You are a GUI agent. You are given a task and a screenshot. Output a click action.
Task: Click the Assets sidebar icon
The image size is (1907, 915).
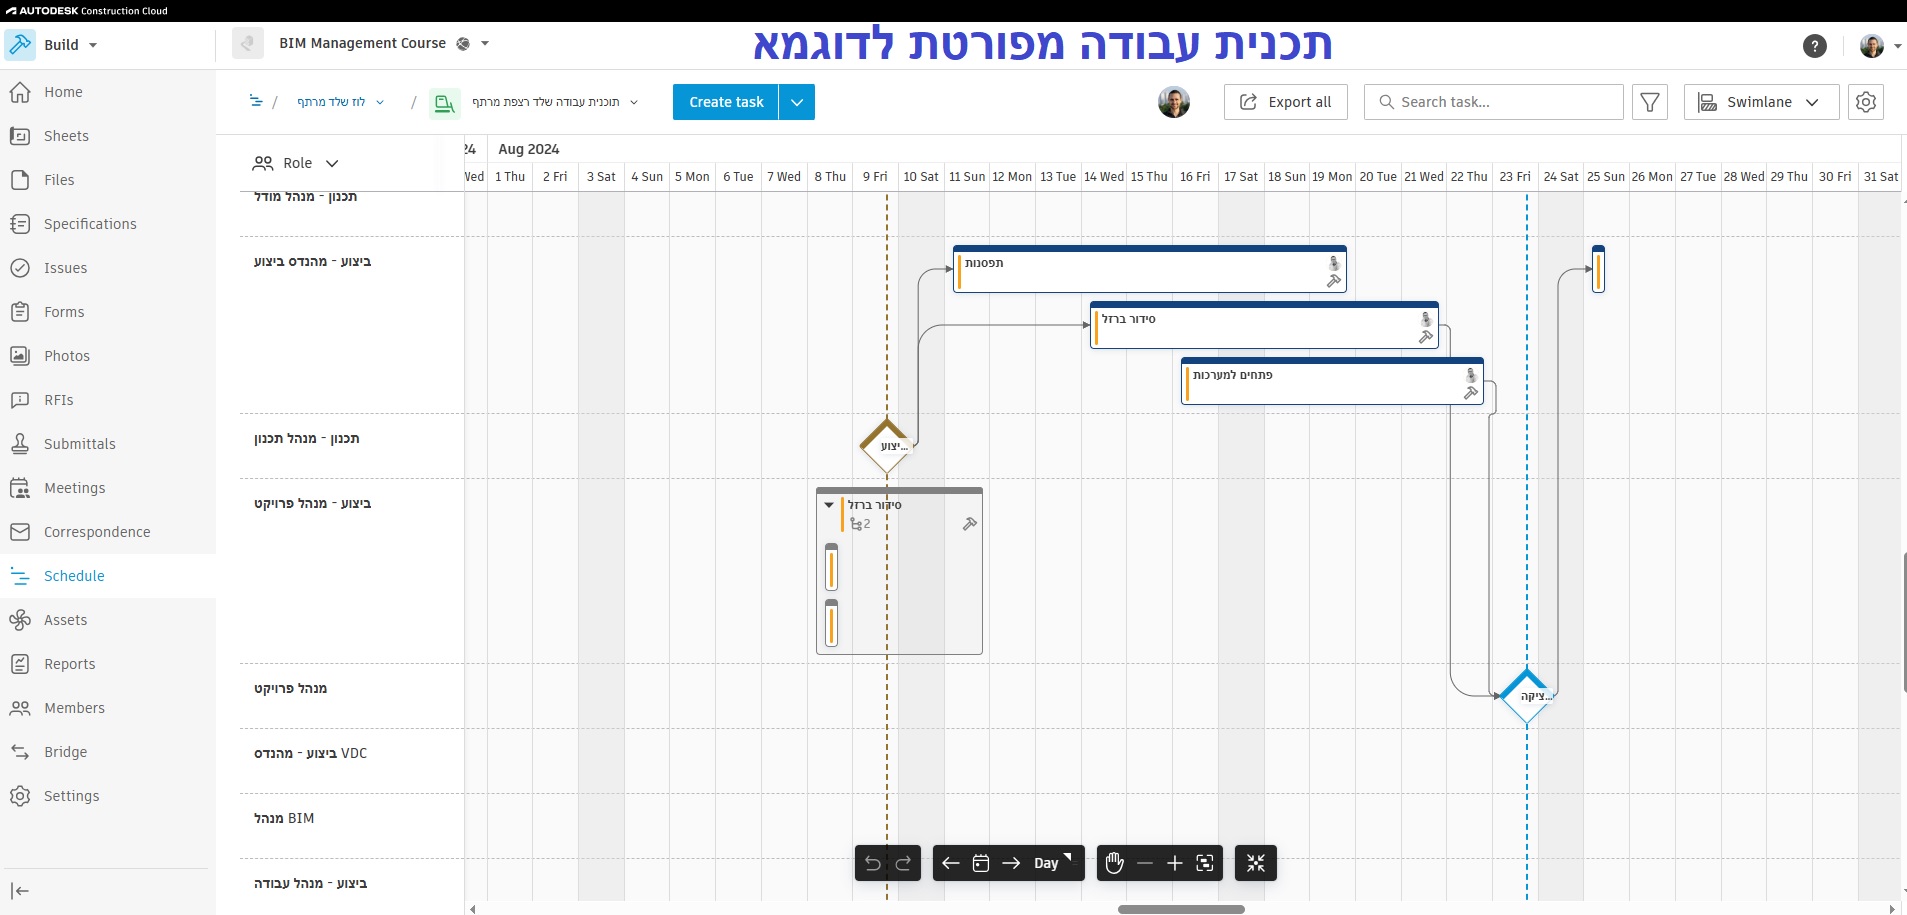pyautogui.click(x=20, y=620)
